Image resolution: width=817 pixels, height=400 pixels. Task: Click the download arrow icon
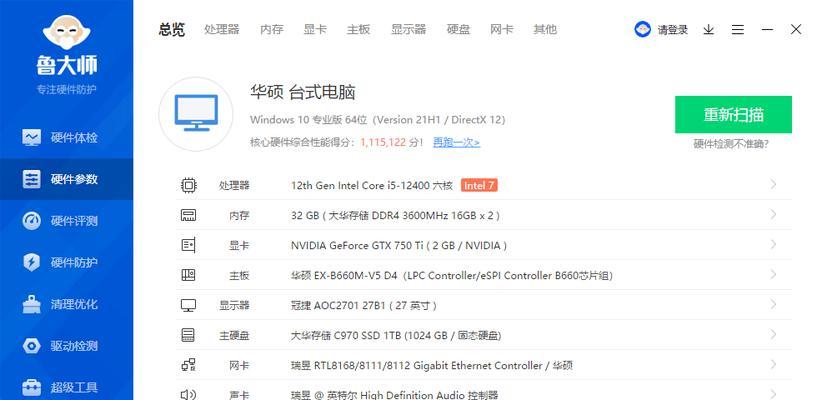pyautogui.click(x=708, y=30)
